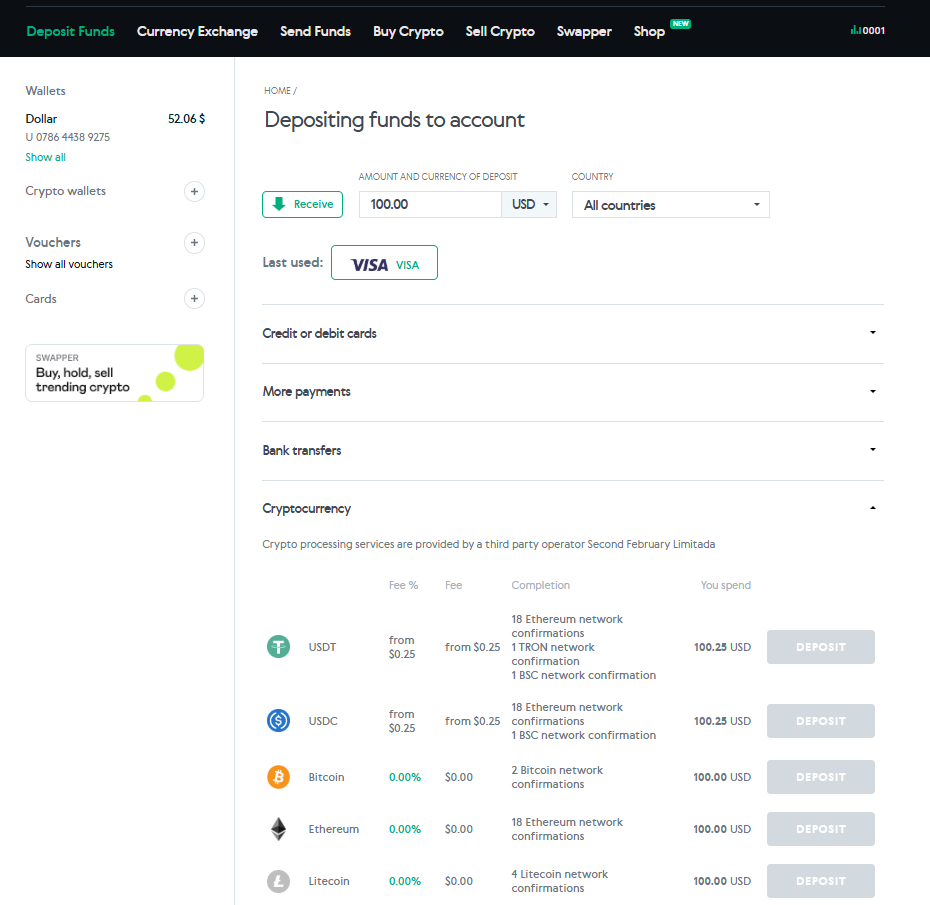Add a new Card plus icon
The width and height of the screenshot is (930, 905).
coord(195,298)
